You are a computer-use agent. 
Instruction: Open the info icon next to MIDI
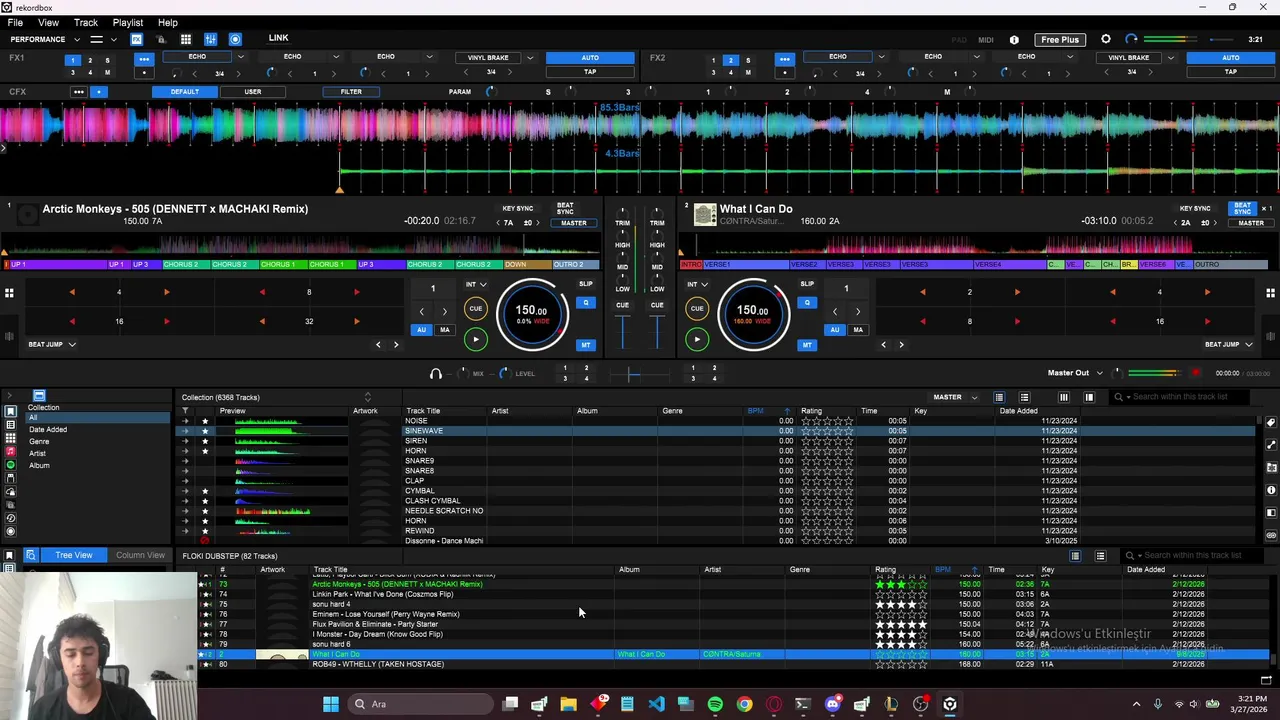[x=1014, y=40]
